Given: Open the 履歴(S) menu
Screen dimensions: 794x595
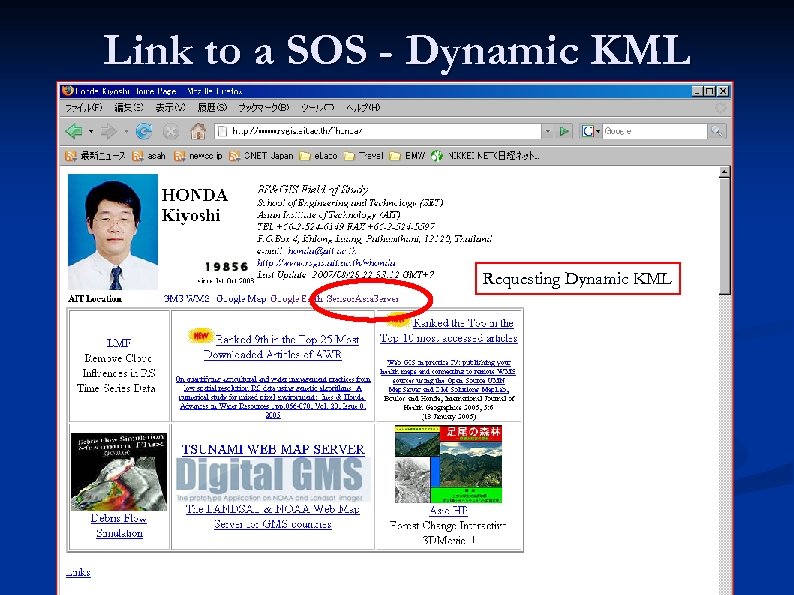Looking at the screenshot, I should point(212,107).
